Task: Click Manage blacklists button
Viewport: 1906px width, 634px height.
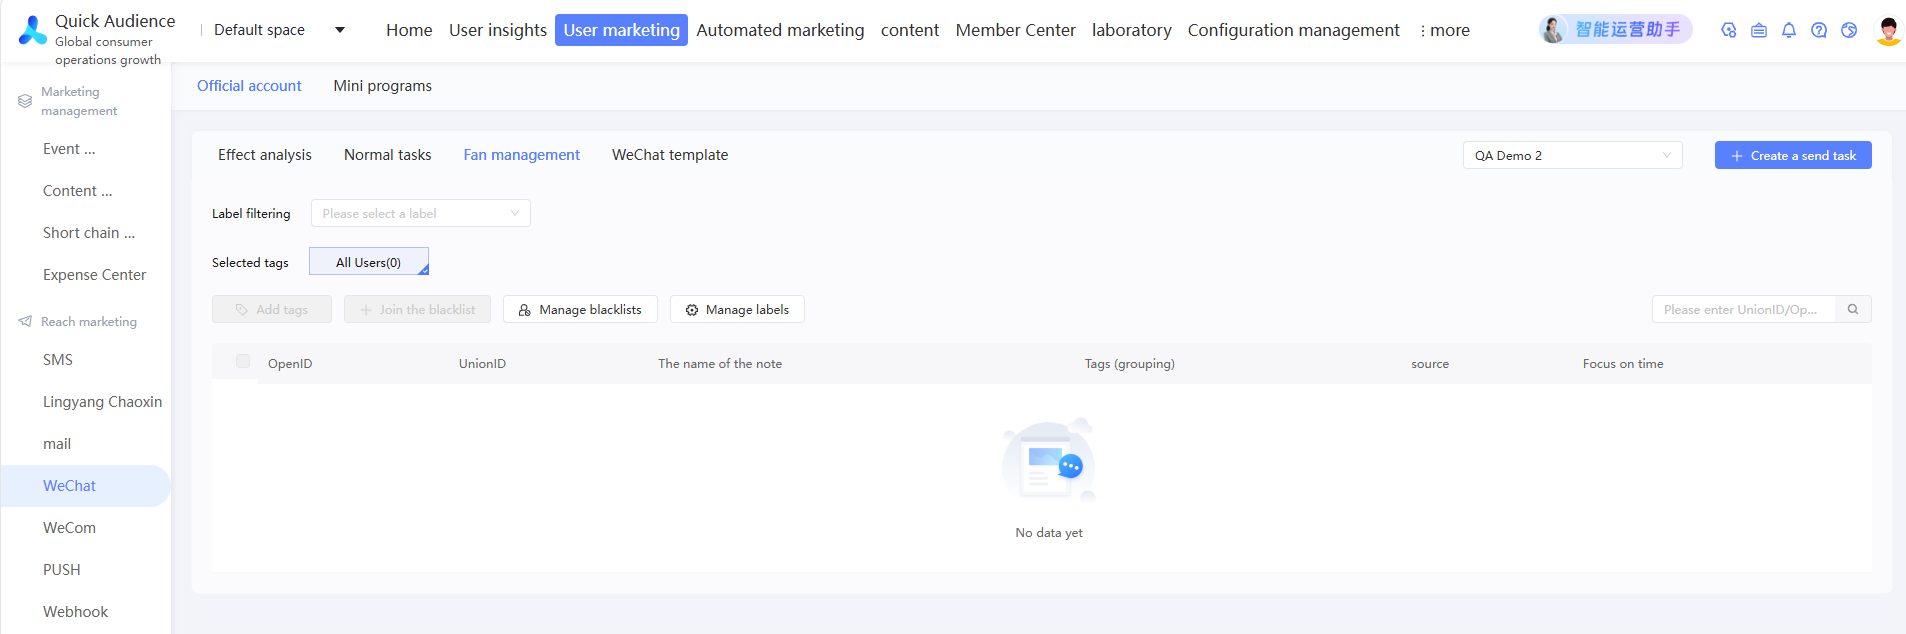Action: click(x=580, y=309)
